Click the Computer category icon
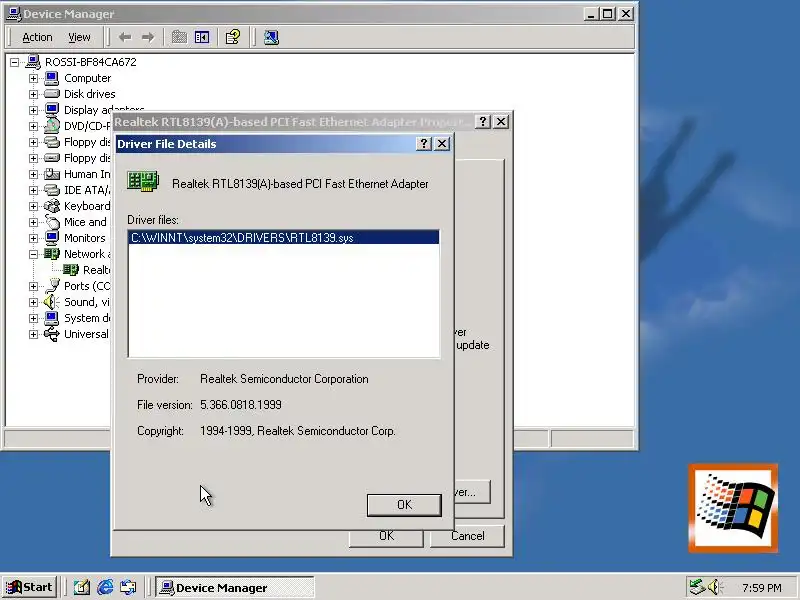Screen dimensions: 800x600 coord(52,78)
